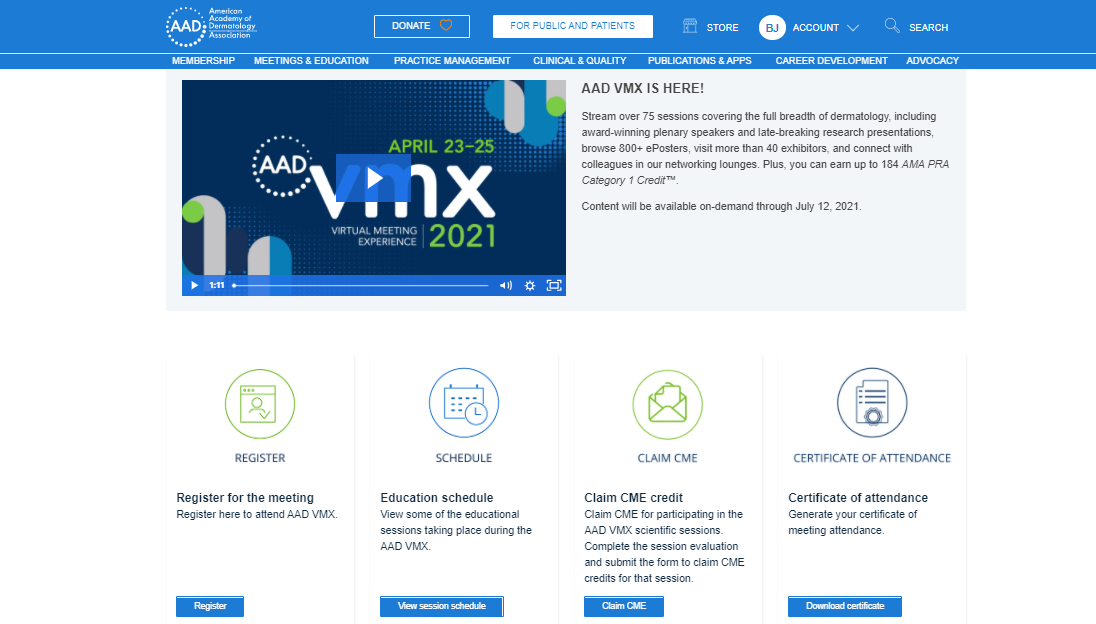Click For Public and Patients button
Viewport: 1096px width, 624px height.
click(572, 26)
